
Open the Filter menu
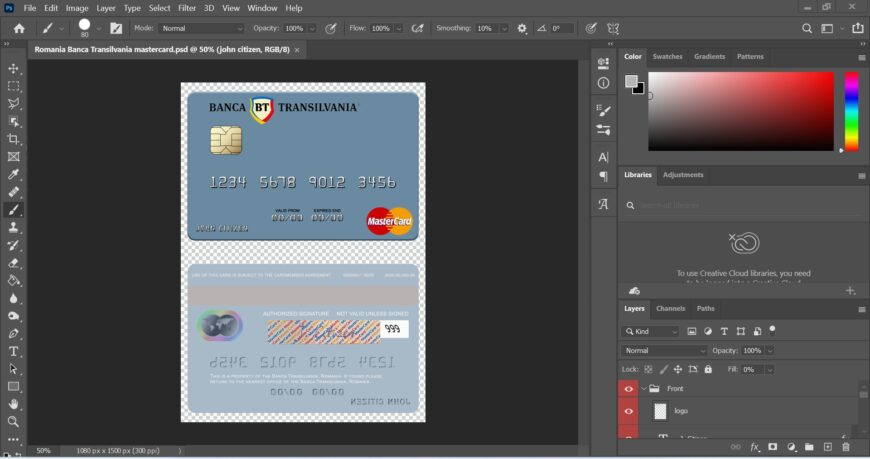(187, 8)
